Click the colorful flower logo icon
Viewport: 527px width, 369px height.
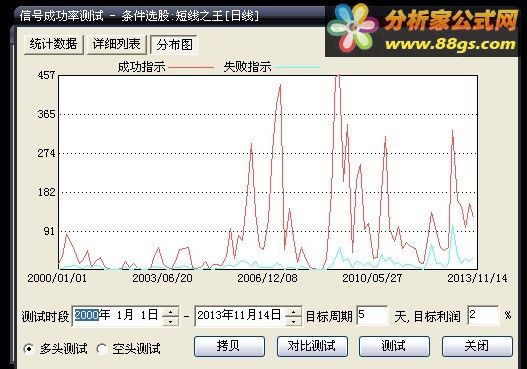[x=353, y=27]
